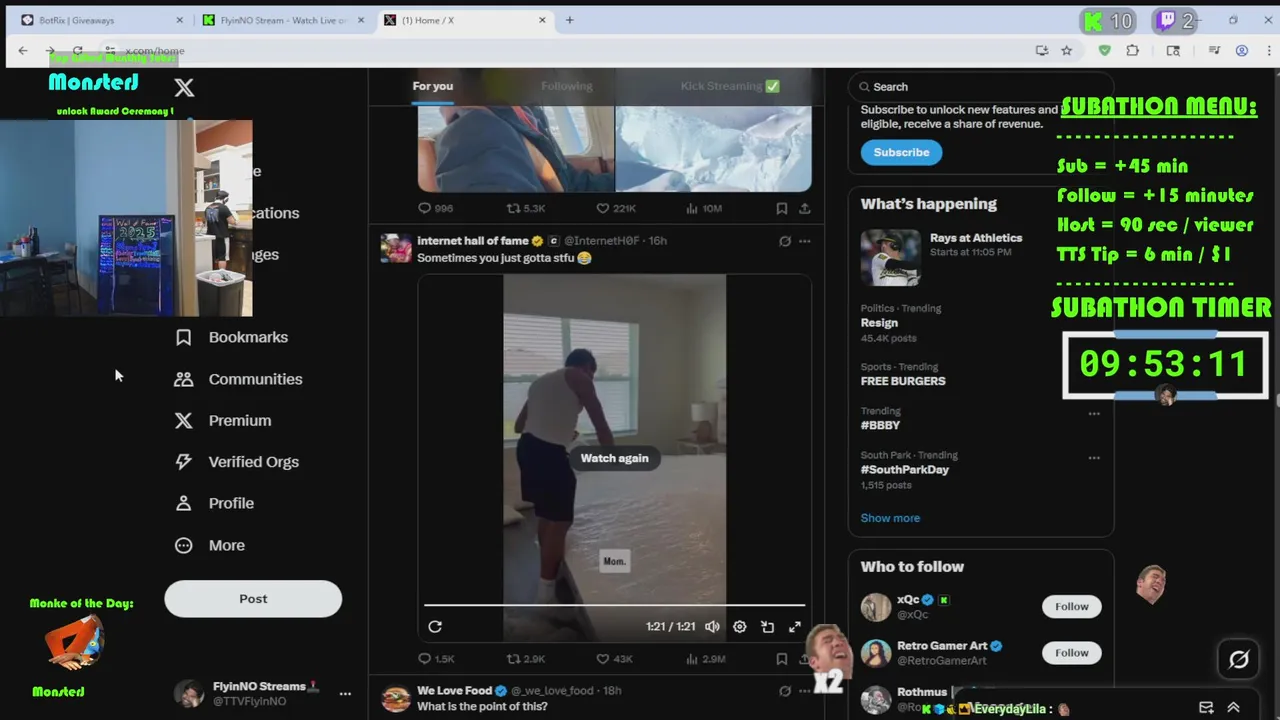Click the video progress bar
The height and width of the screenshot is (720, 1280).
614,605
